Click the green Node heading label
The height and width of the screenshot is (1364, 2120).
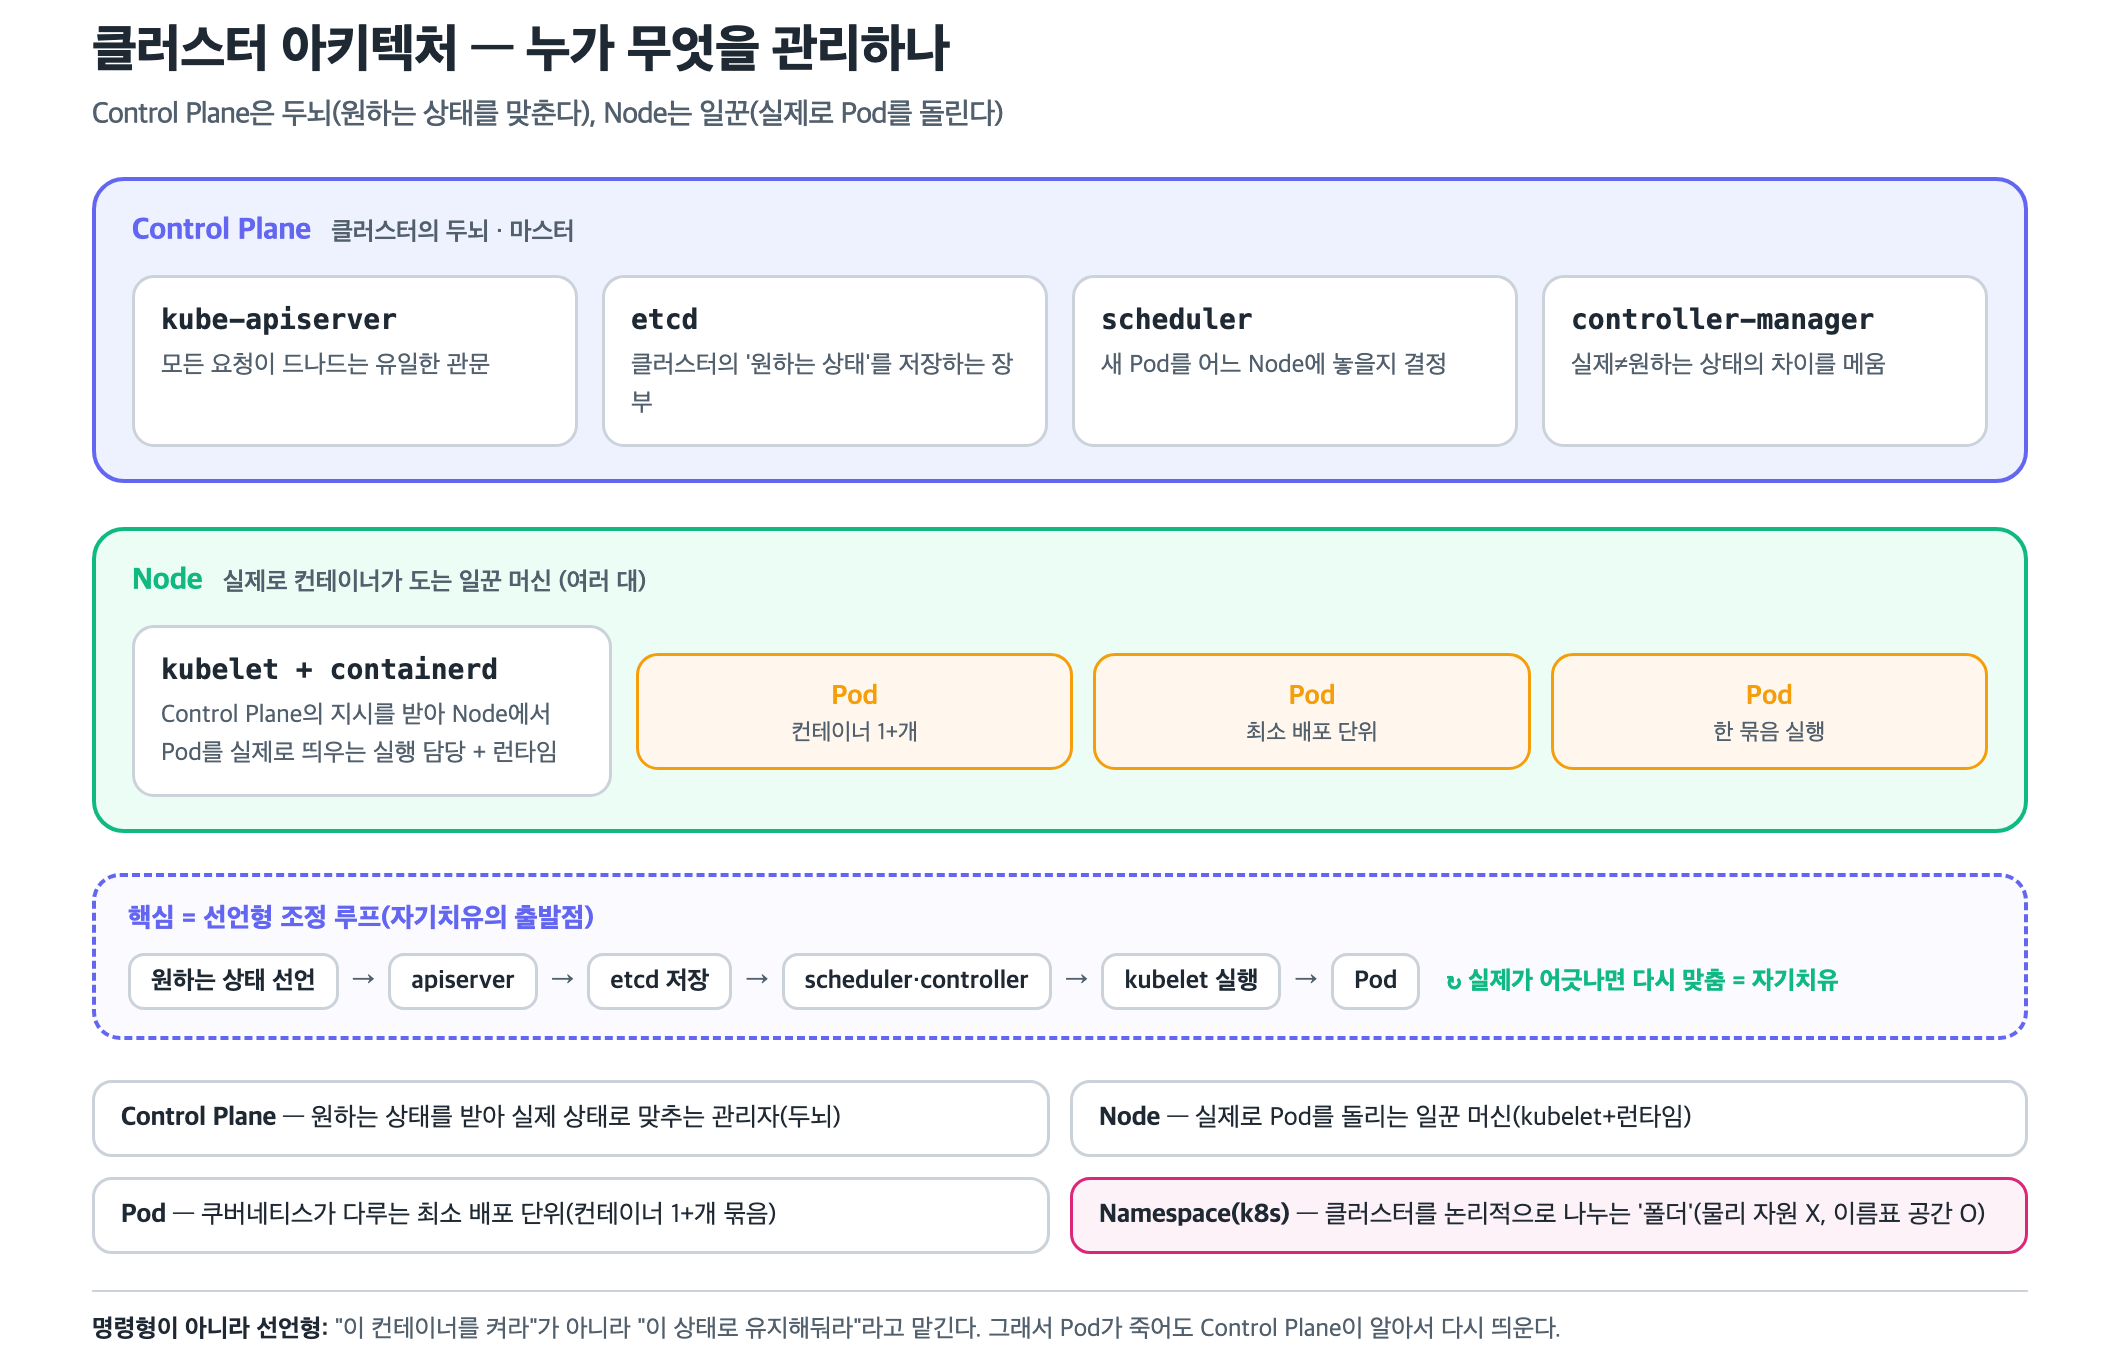click(167, 579)
